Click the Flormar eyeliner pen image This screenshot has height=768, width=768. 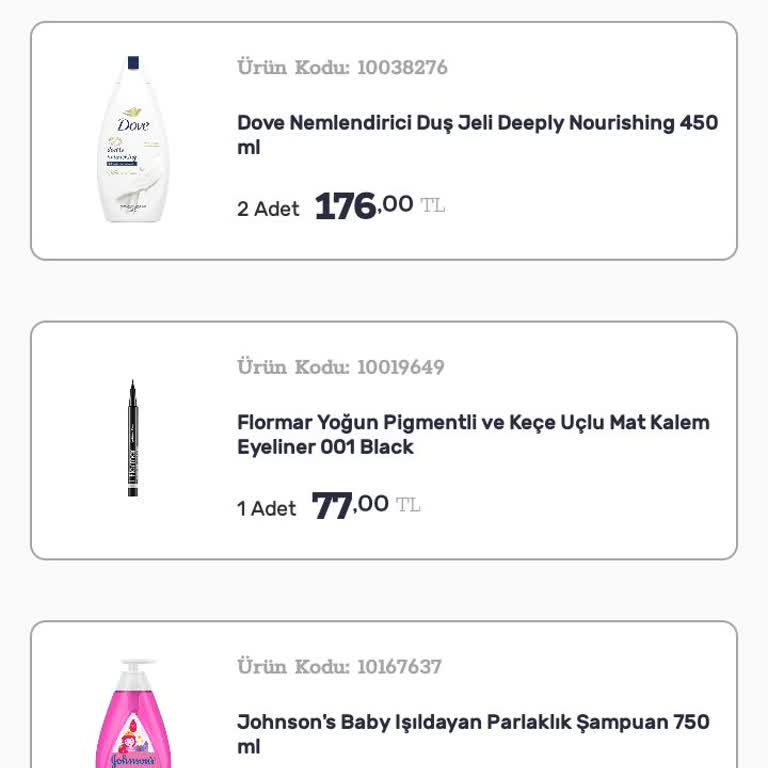coord(132,438)
